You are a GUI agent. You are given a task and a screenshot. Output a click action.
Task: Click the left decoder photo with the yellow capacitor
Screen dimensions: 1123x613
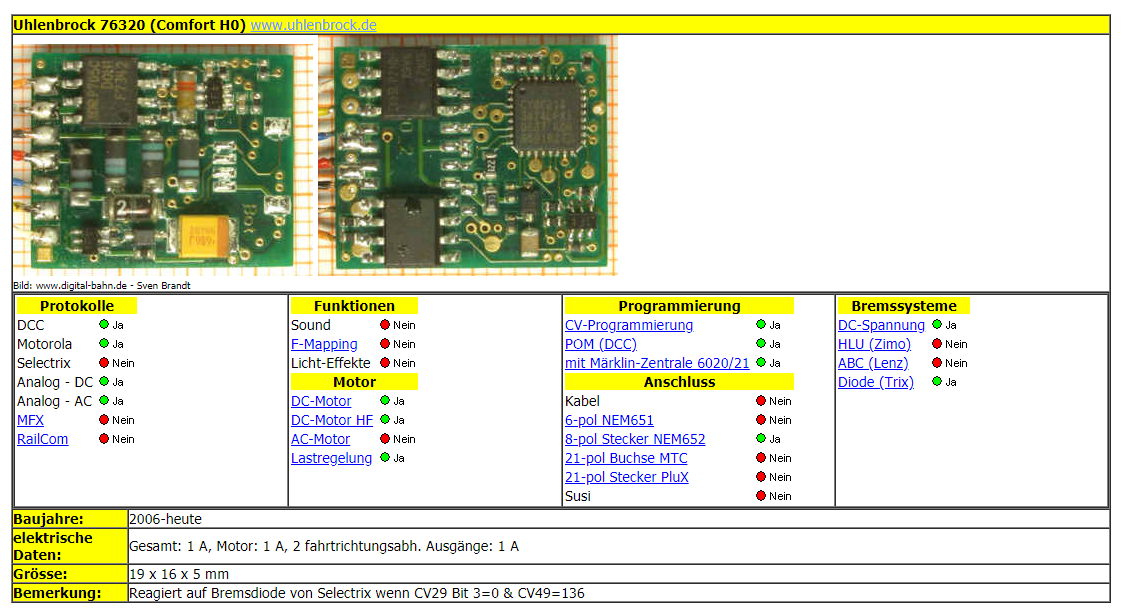[163, 159]
